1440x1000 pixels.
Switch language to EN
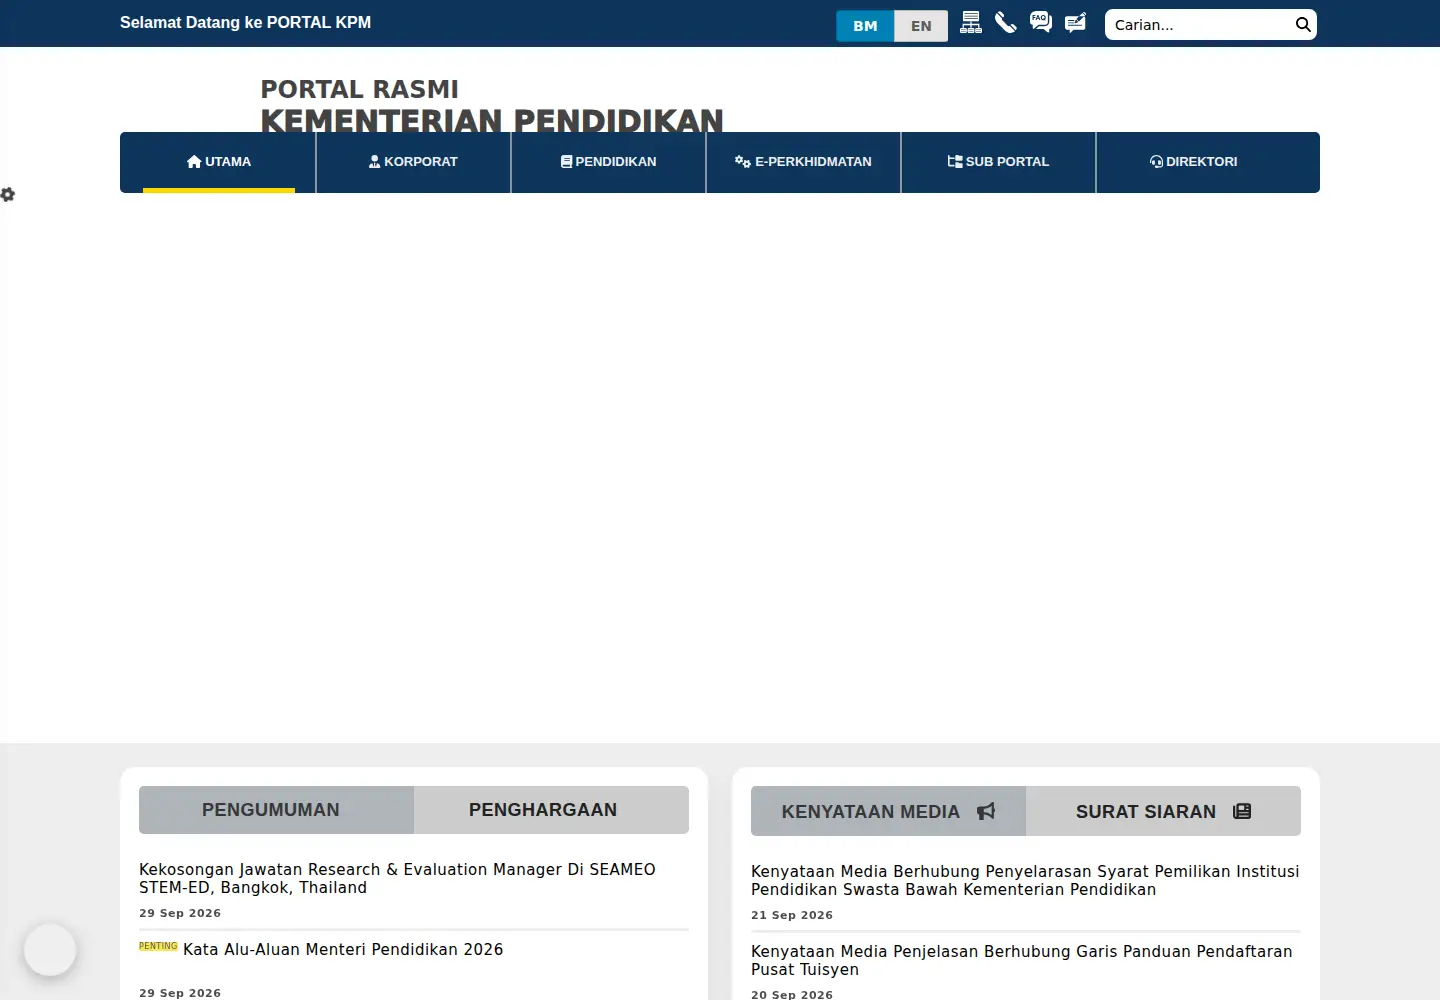(x=921, y=26)
